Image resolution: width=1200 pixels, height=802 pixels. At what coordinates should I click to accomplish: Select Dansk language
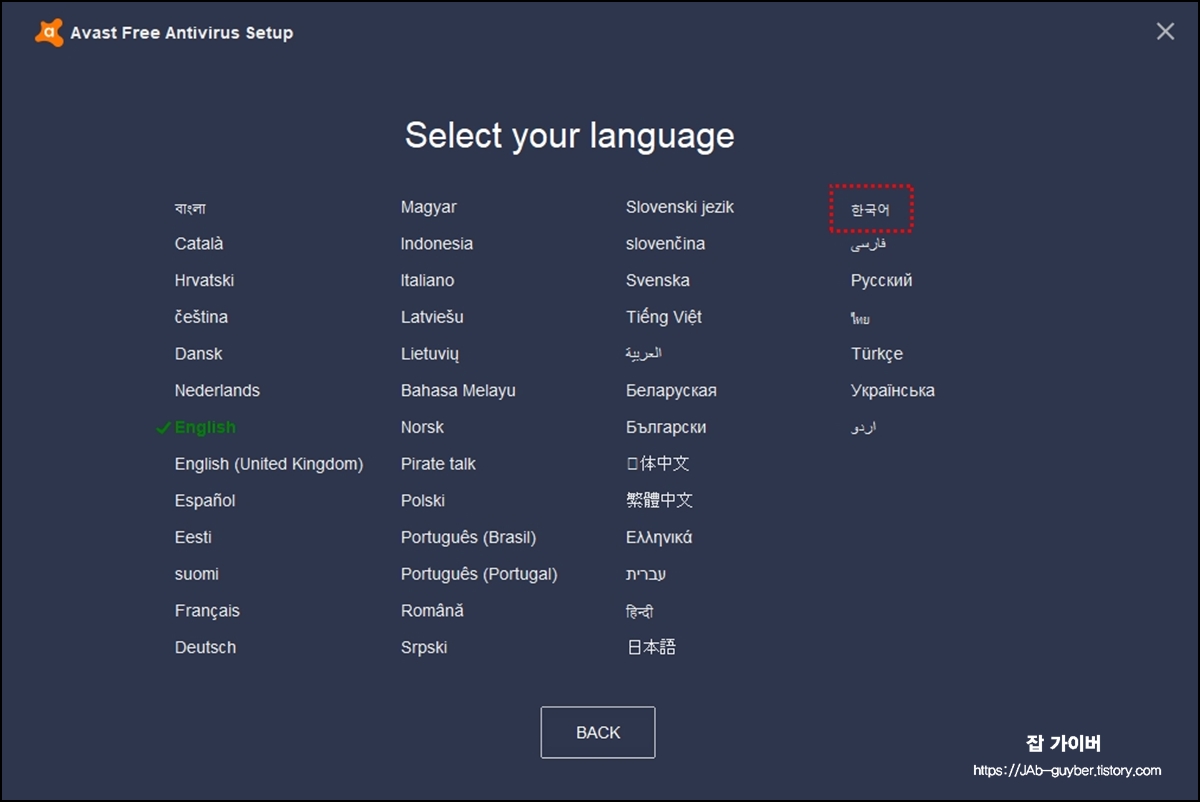point(198,354)
